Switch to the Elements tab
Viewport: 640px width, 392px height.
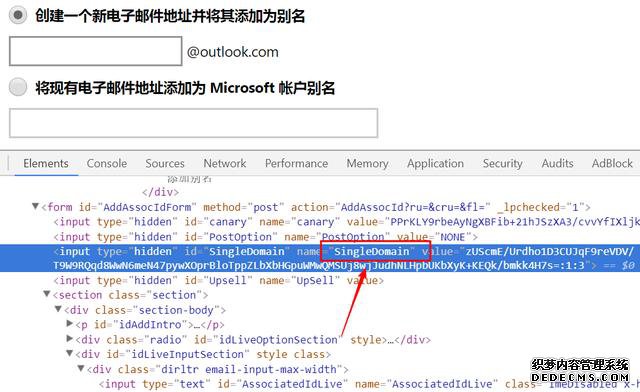46,163
